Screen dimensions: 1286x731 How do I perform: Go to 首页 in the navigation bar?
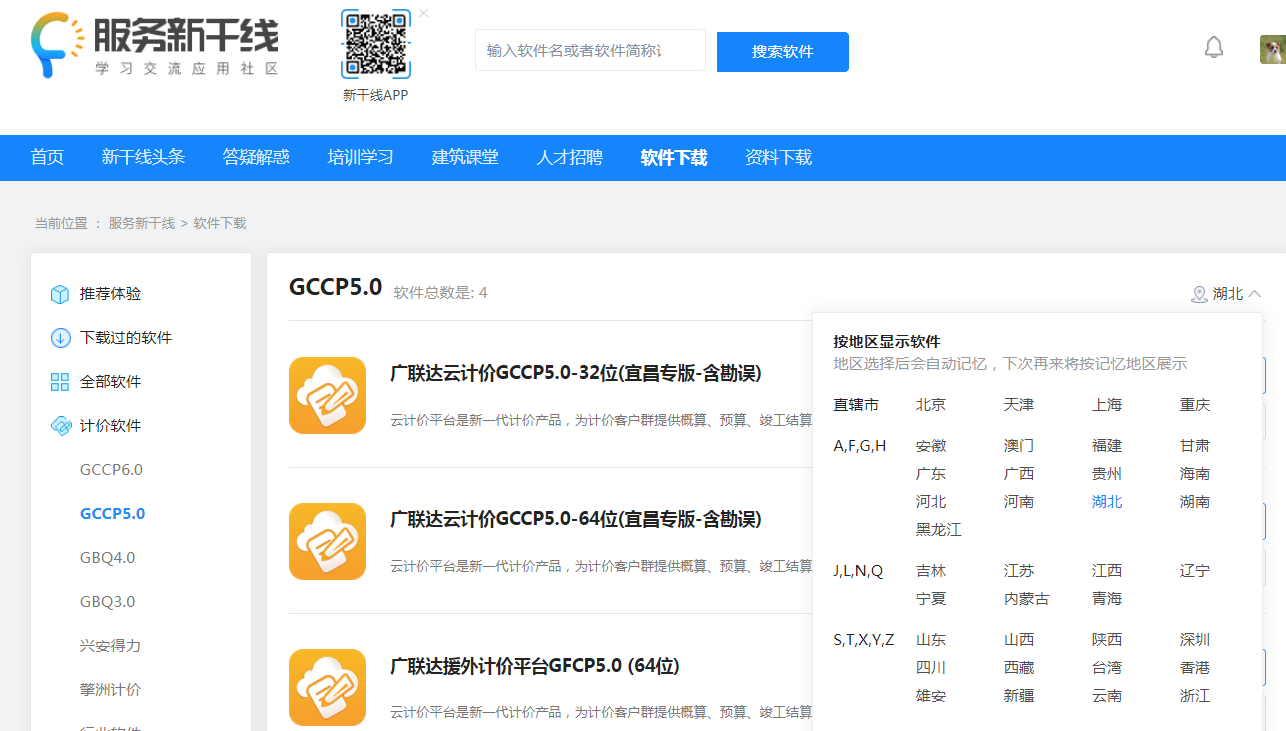point(47,157)
